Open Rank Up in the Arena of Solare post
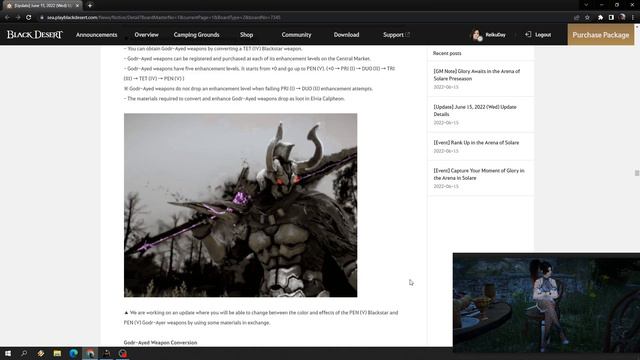This screenshot has height=360, width=640. click(476, 142)
